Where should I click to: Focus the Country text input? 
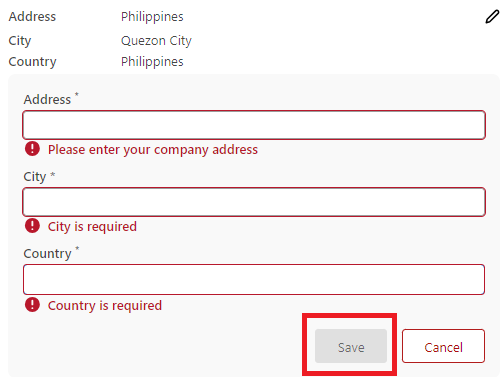(x=254, y=279)
